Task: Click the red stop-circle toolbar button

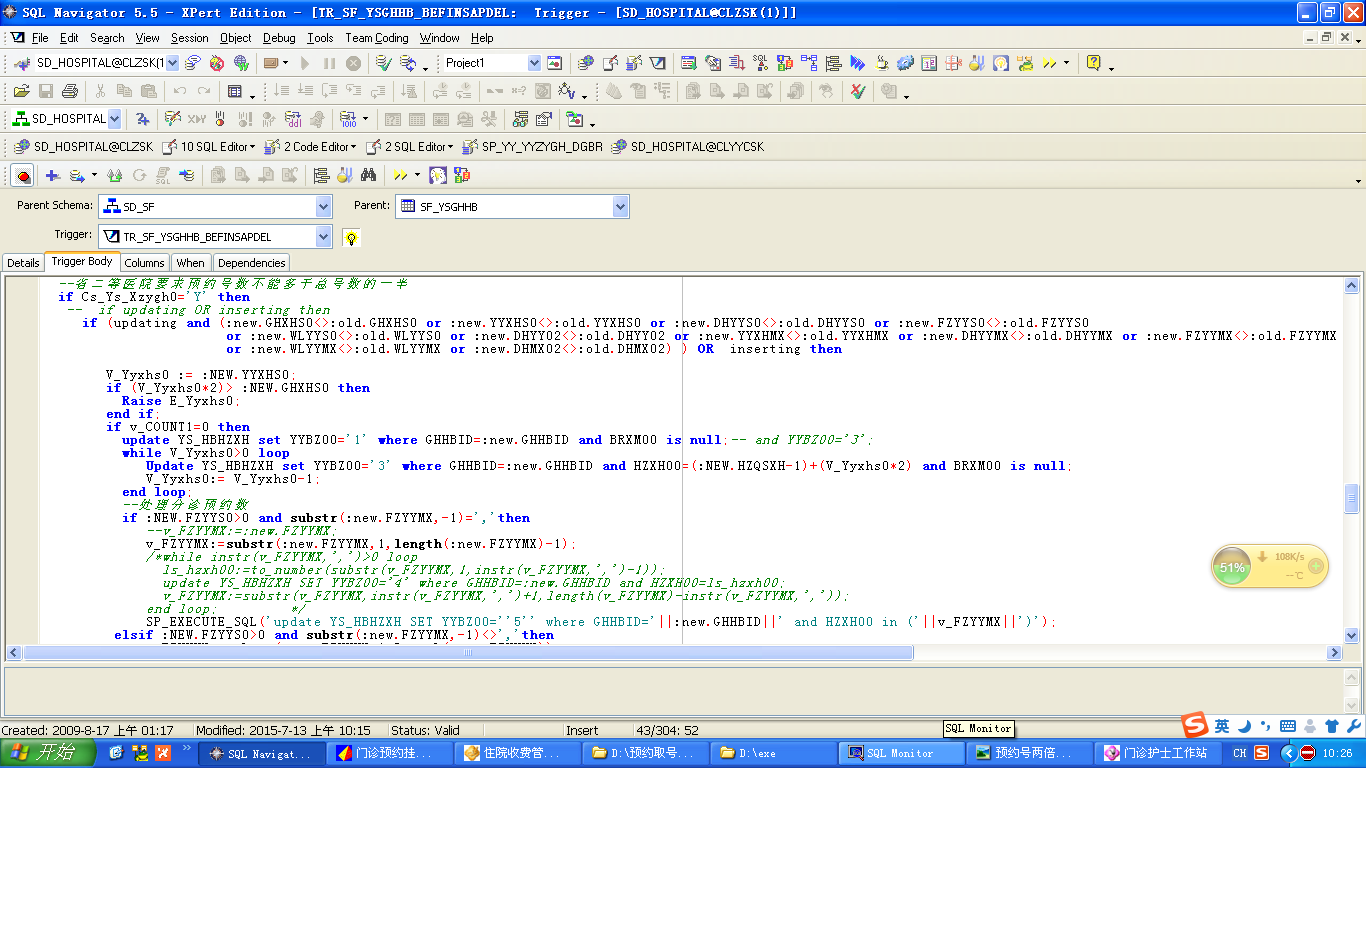Action: 22,176
